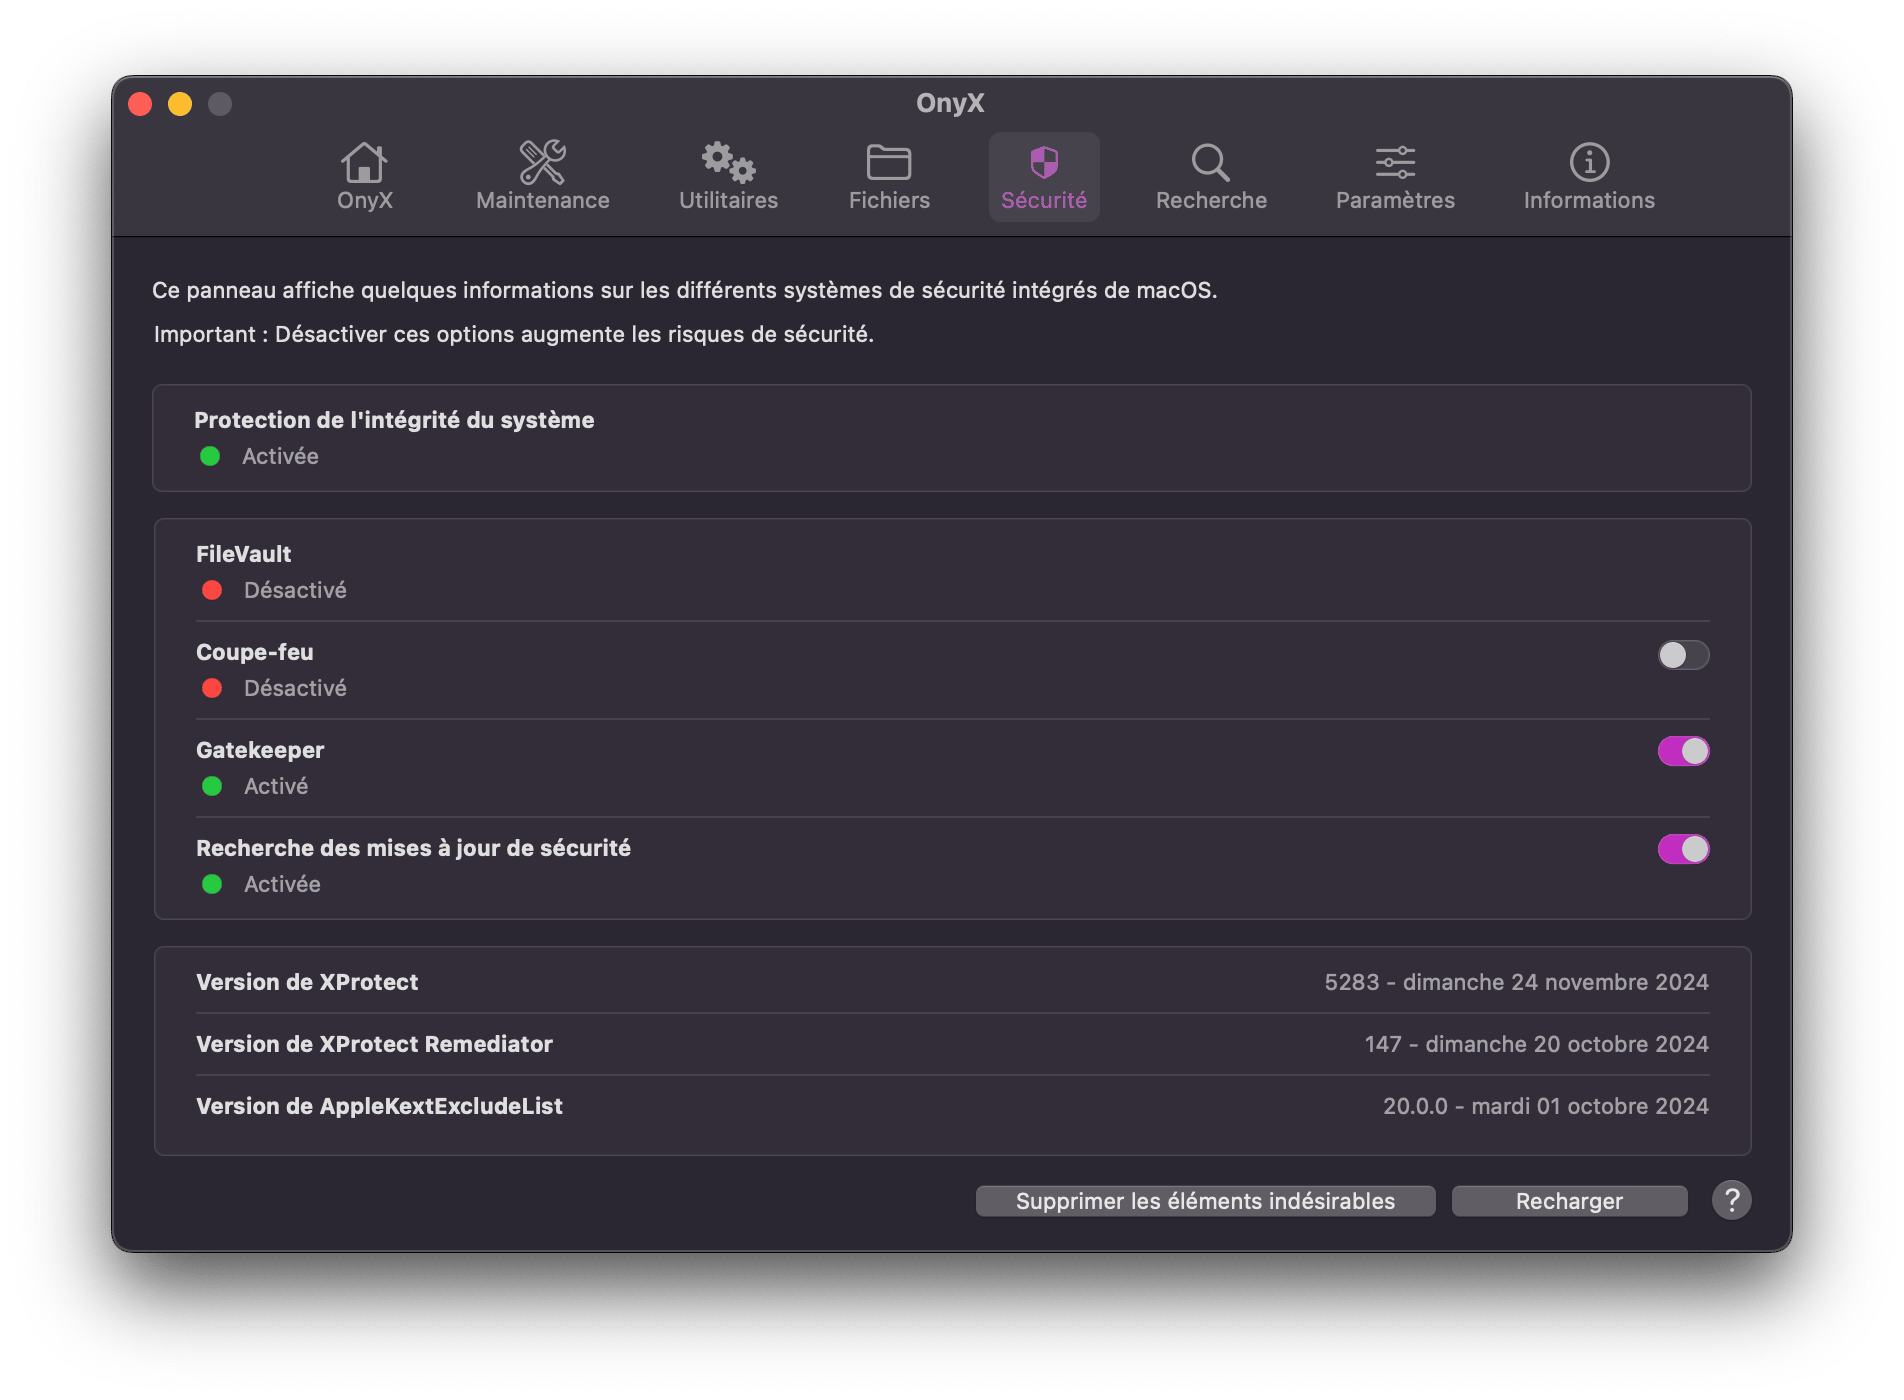Image resolution: width=1904 pixels, height=1400 pixels.
Task: Disable the Gatekeeper switch
Action: [1683, 751]
